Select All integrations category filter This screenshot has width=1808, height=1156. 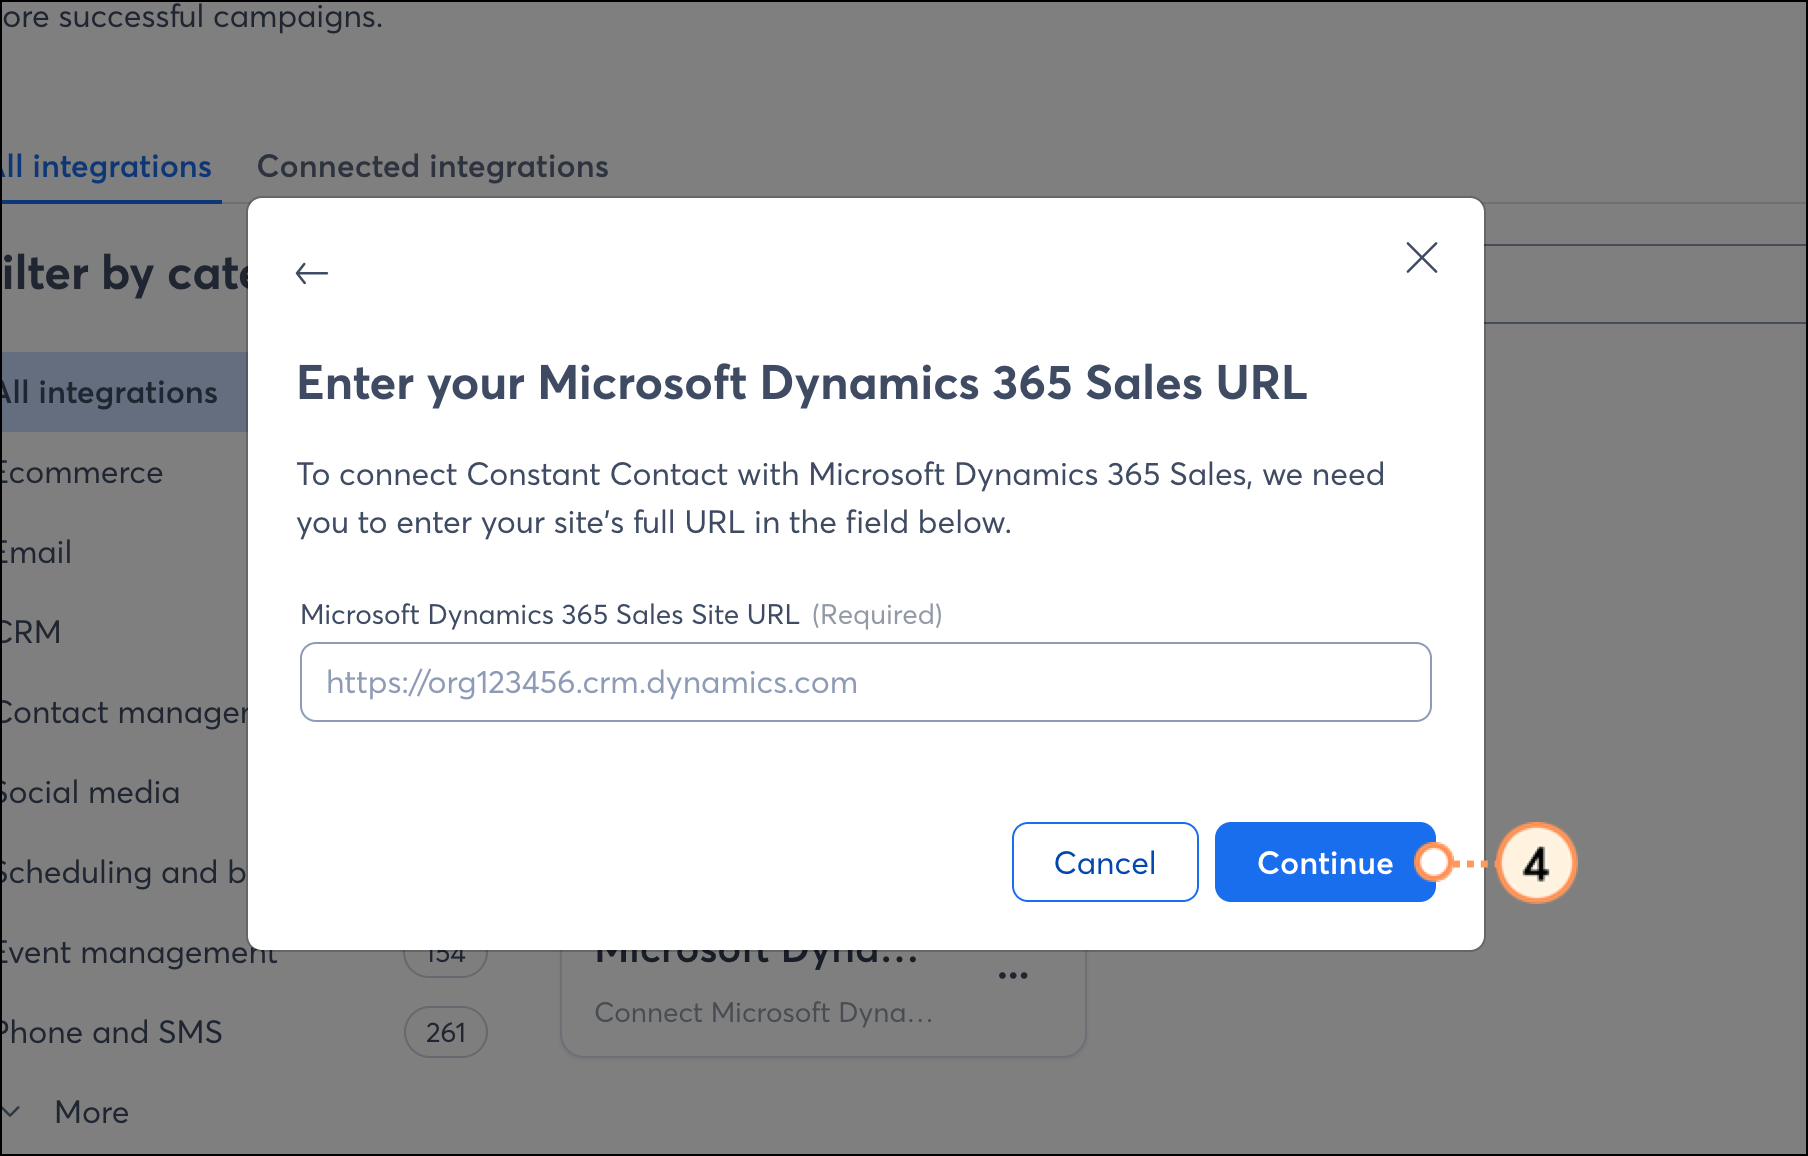click(124, 392)
